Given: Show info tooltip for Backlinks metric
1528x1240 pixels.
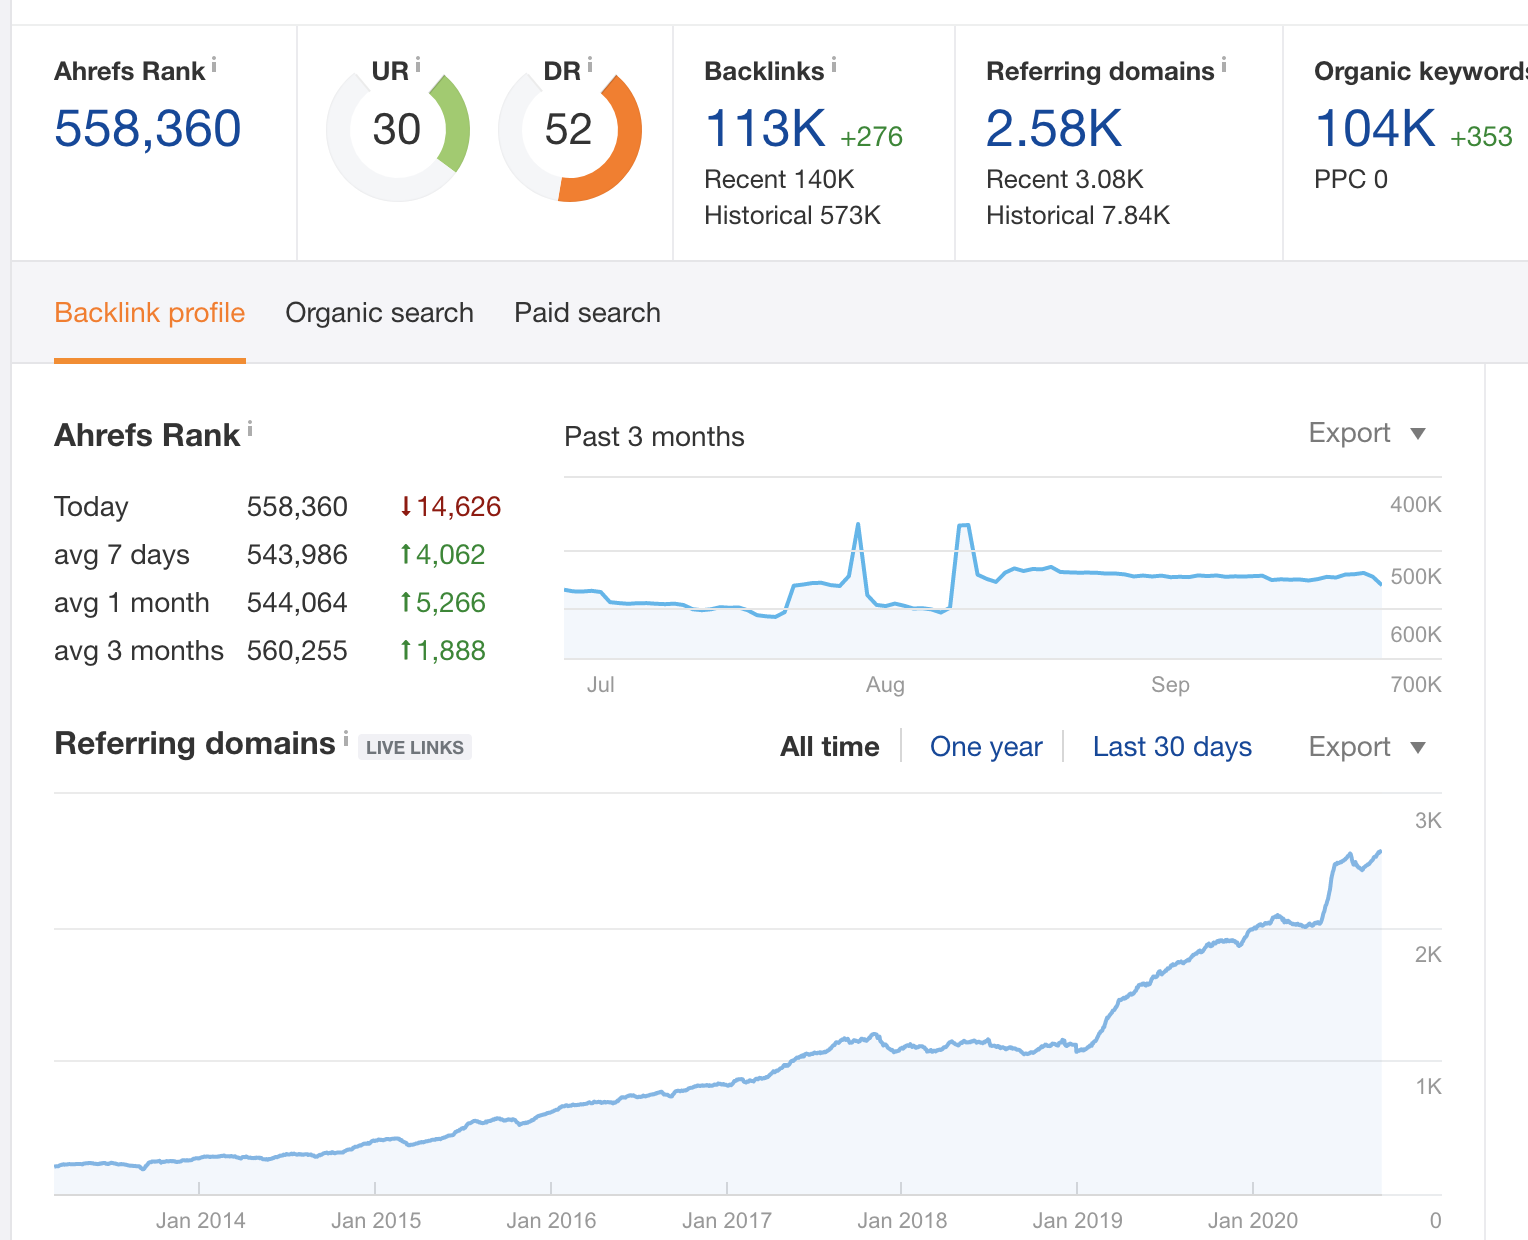Looking at the screenshot, I should coord(834,65).
